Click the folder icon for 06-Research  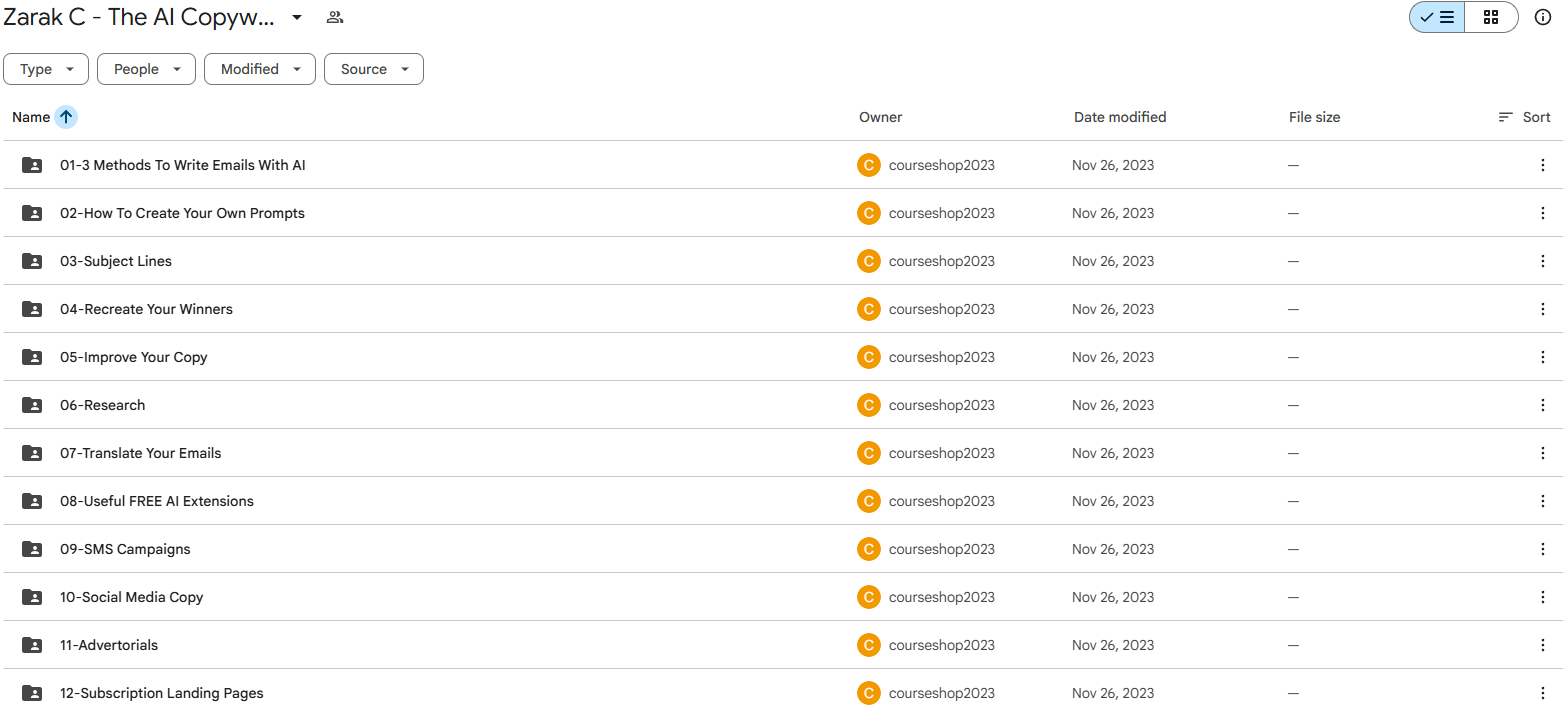pyautogui.click(x=32, y=405)
